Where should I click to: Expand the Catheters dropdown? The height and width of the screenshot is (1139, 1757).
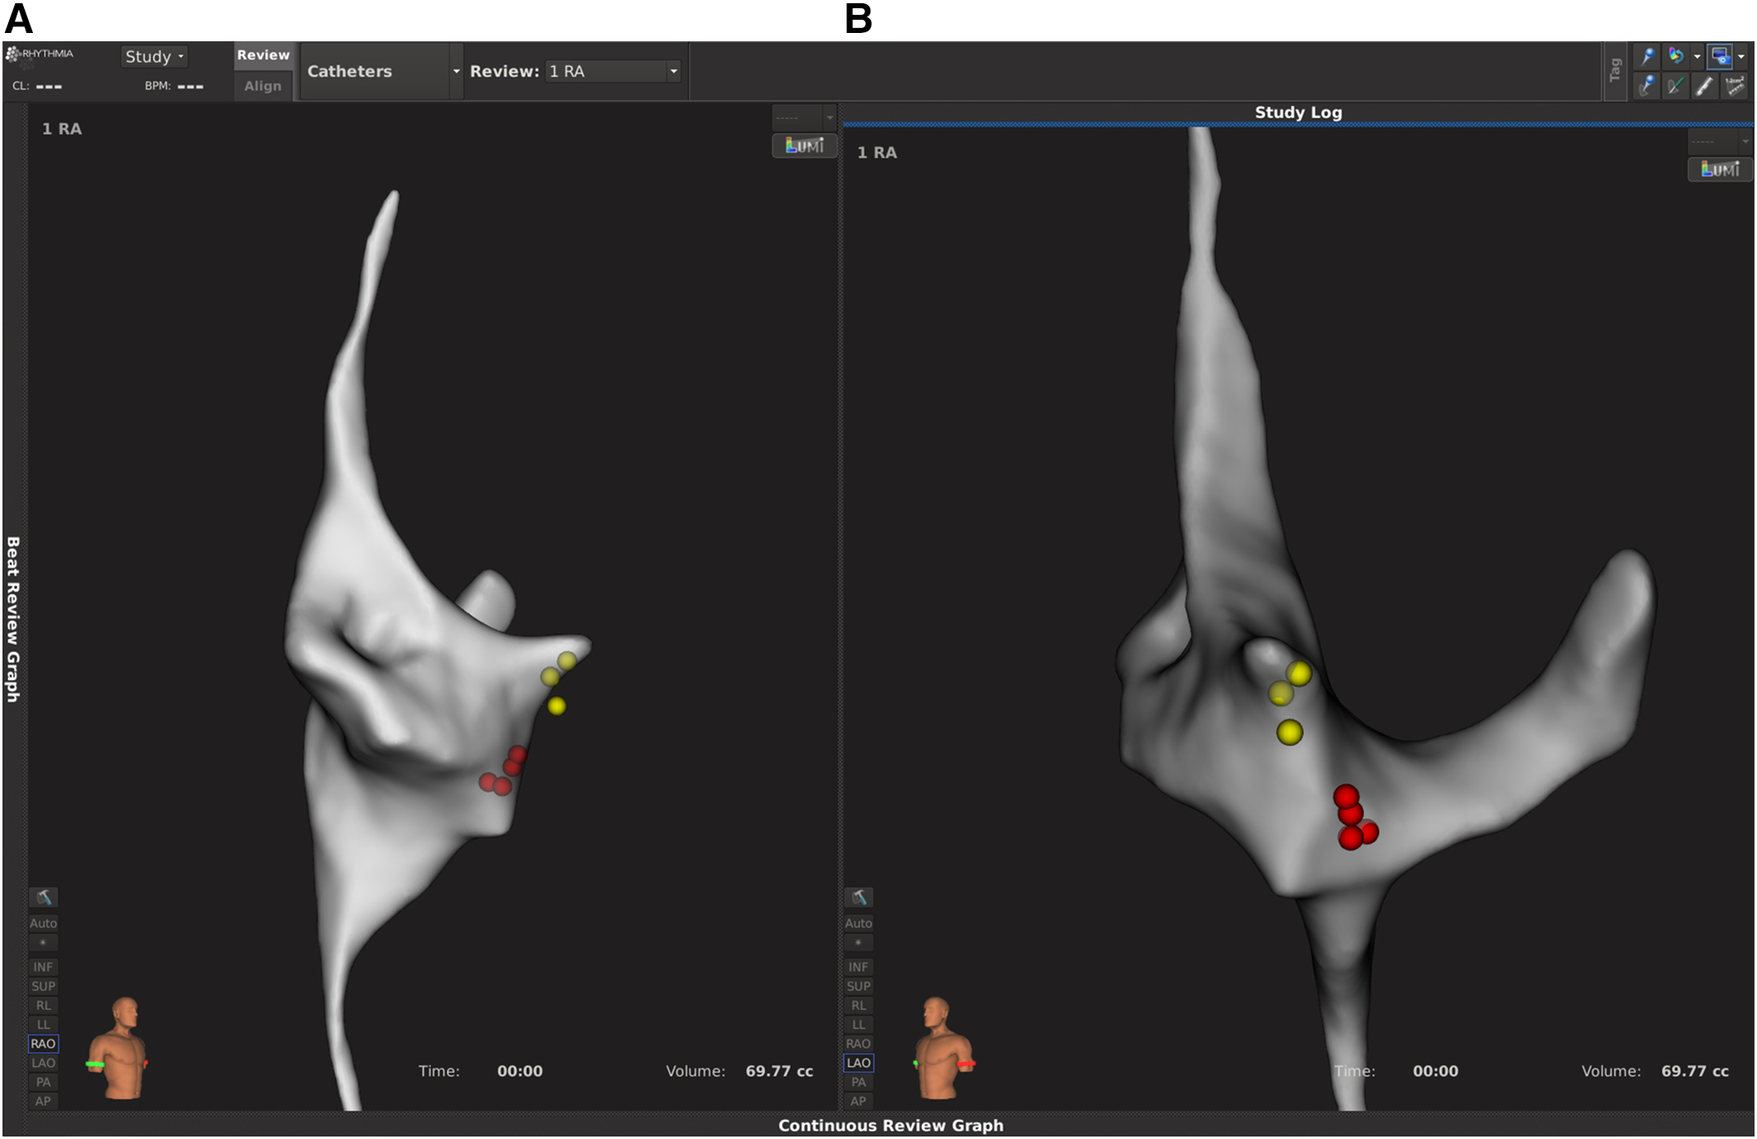coord(381,71)
